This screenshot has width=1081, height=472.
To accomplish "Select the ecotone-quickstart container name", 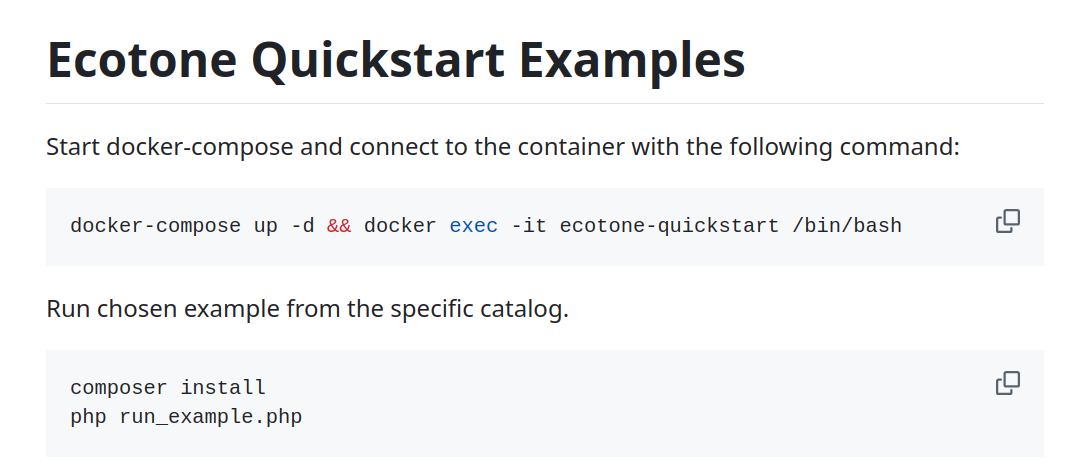I will (x=668, y=225).
